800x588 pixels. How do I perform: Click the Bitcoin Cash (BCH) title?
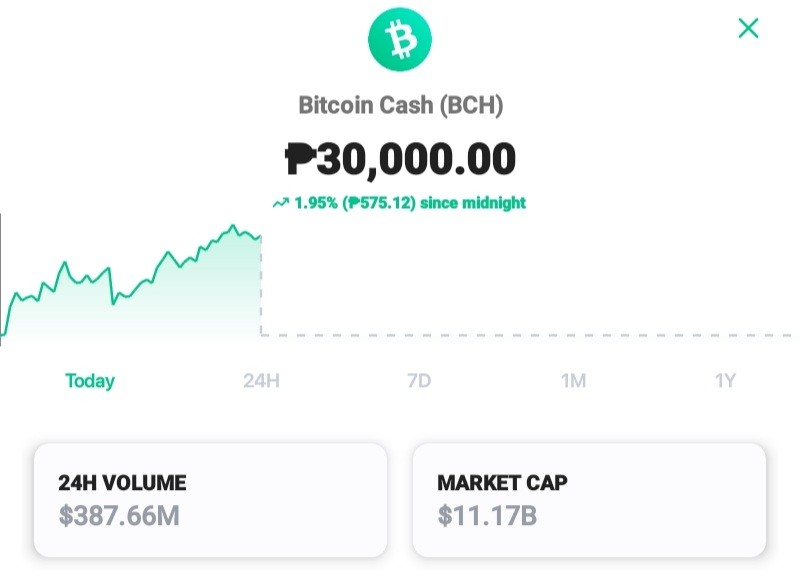(x=401, y=105)
